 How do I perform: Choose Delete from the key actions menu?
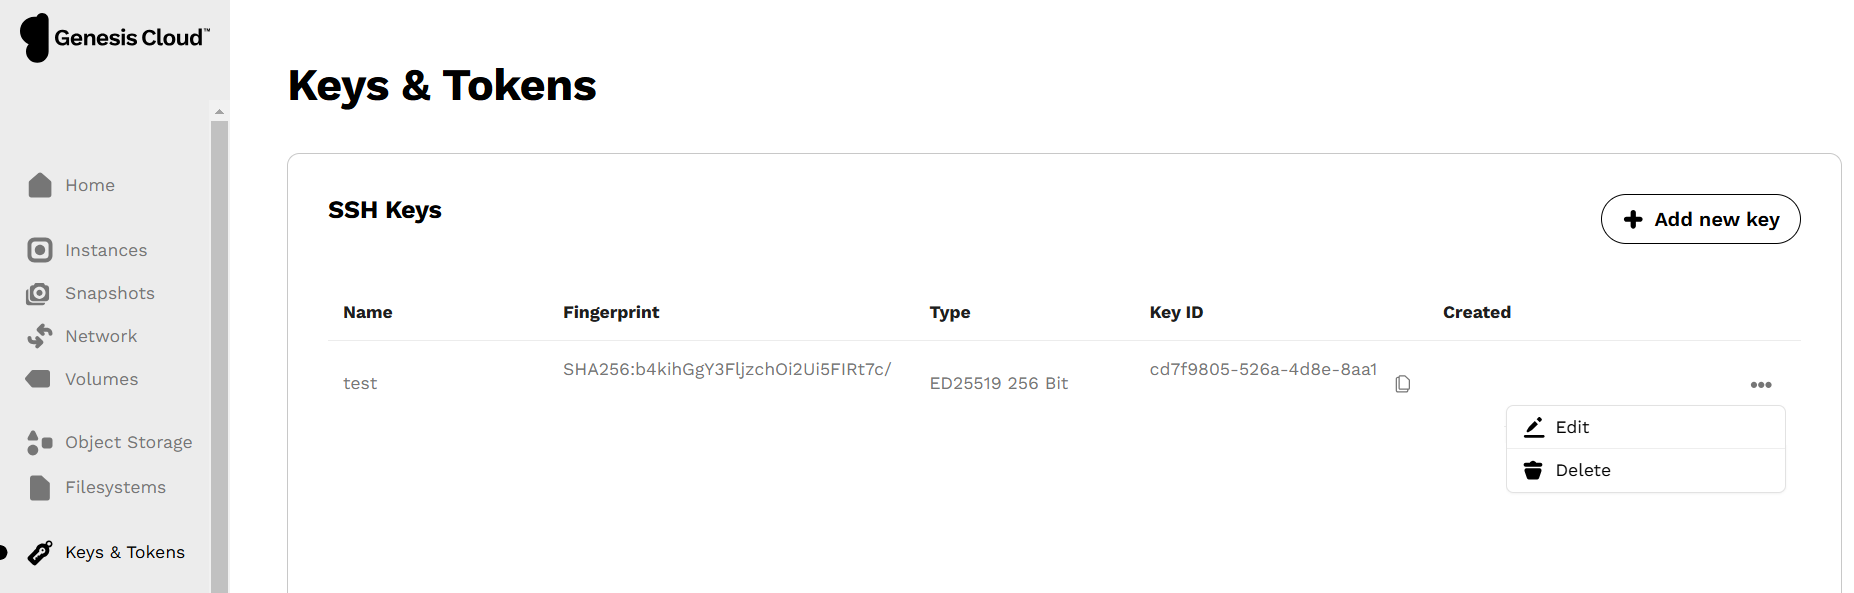click(x=1645, y=470)
